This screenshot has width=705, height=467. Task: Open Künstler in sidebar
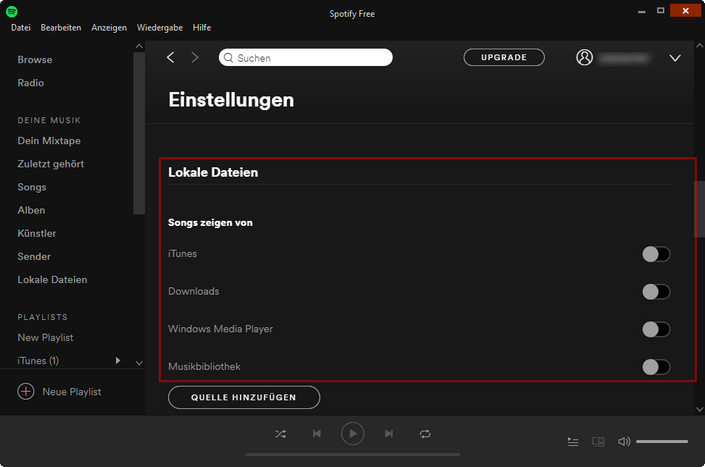[37, 233]
